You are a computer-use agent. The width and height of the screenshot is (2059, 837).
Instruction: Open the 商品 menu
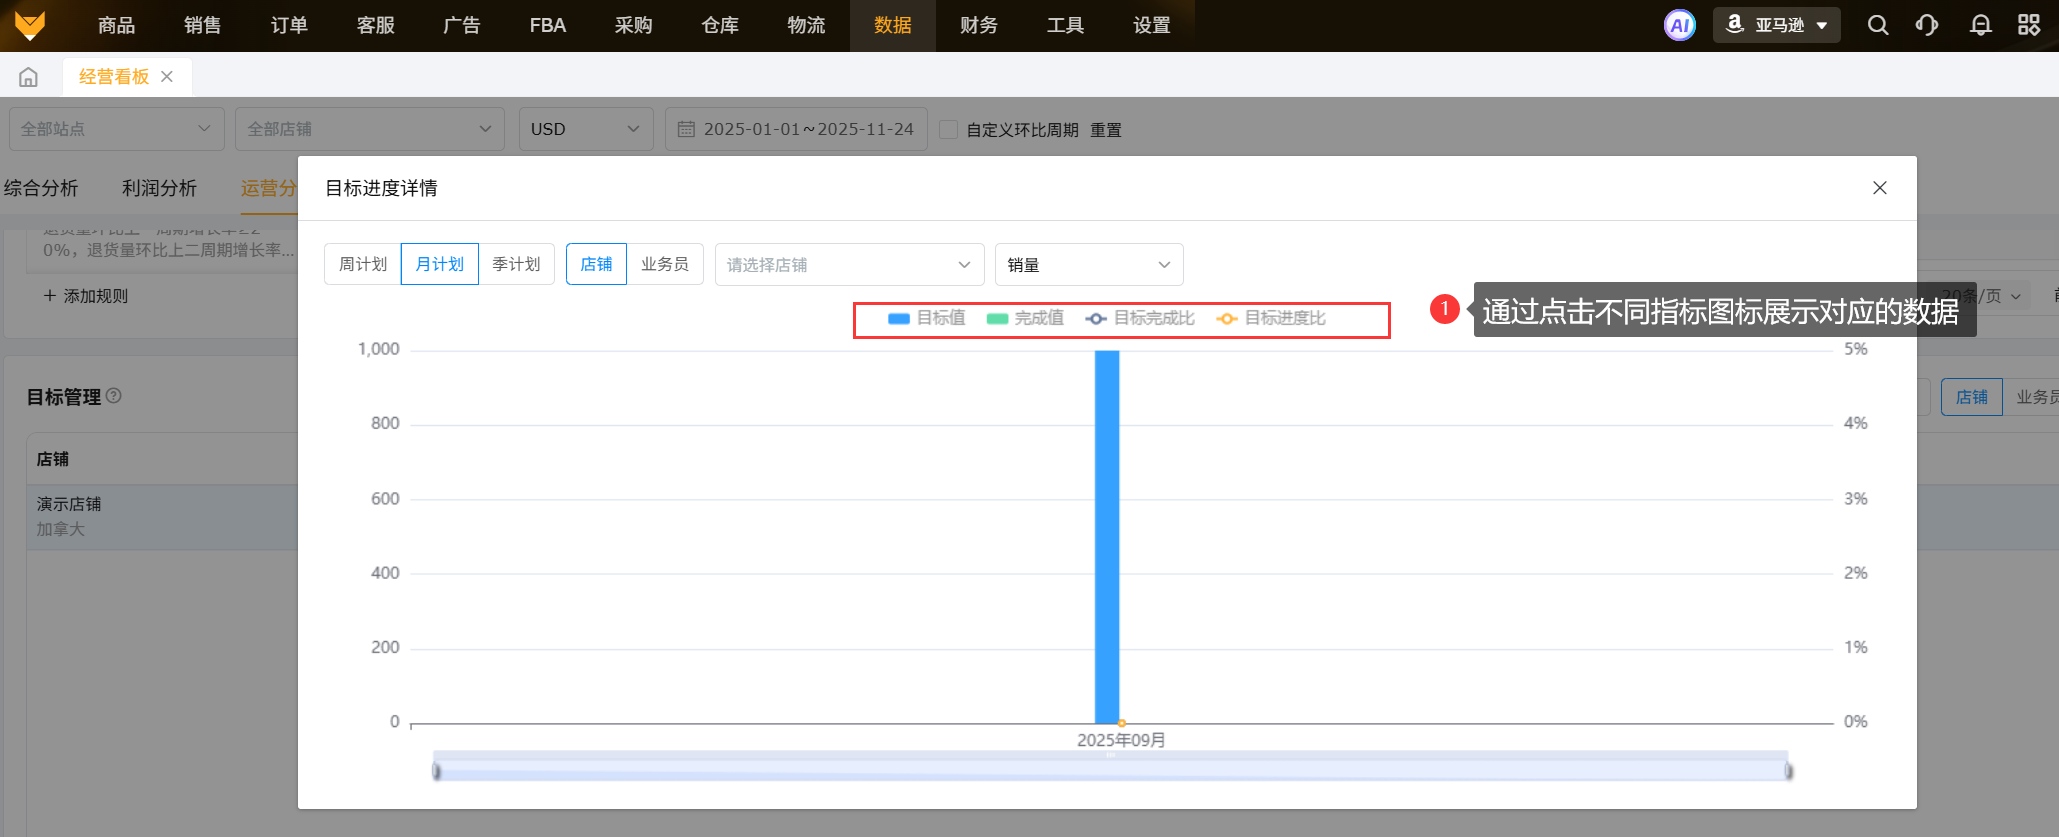[117, 25]
